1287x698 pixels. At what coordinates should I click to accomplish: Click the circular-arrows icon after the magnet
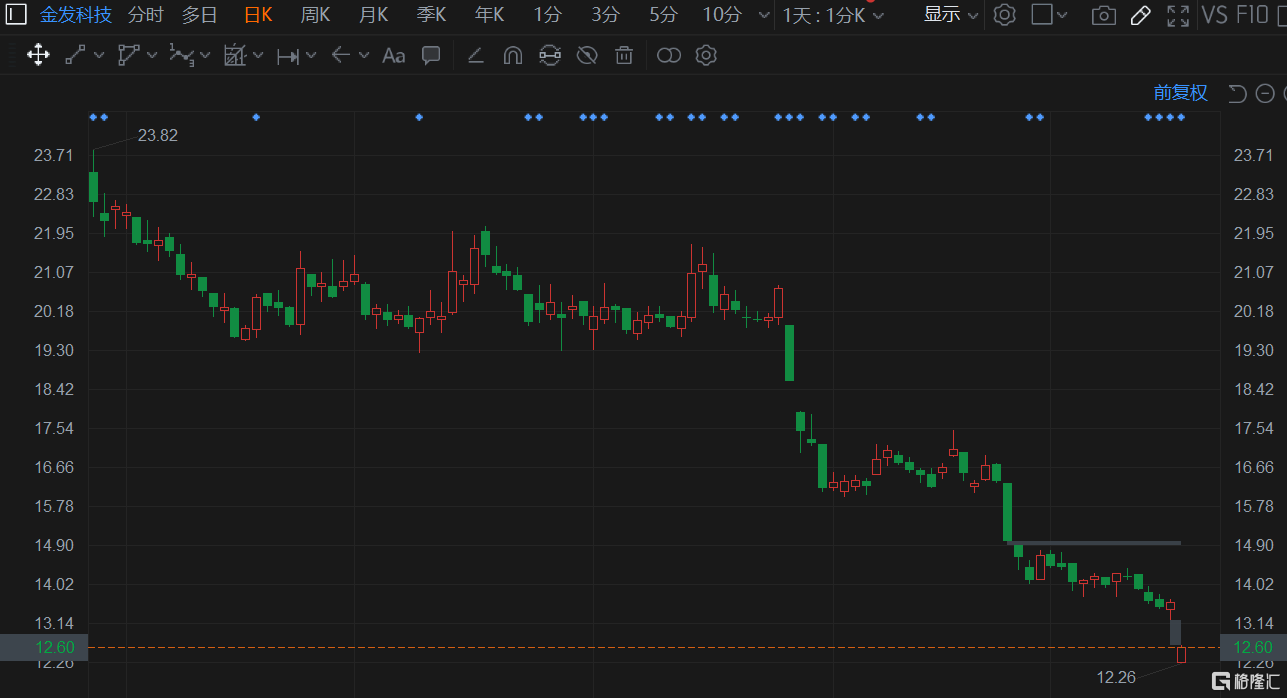coord(550,55)
